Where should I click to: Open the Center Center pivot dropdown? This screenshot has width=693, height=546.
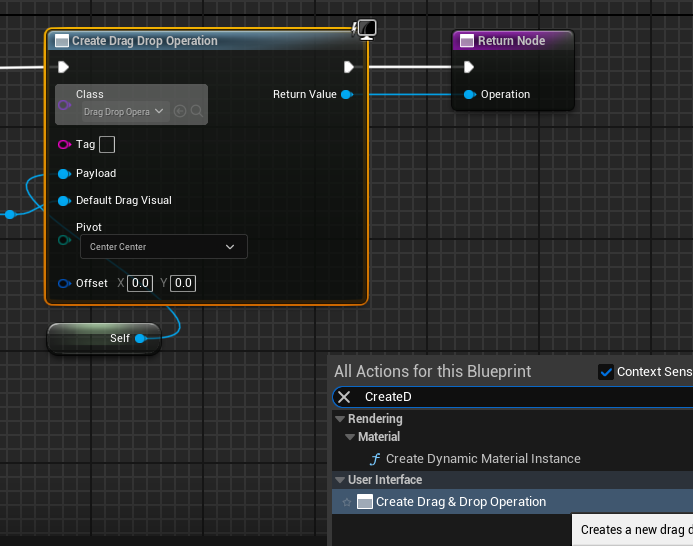pyautogui.click(x=164, y=247)
